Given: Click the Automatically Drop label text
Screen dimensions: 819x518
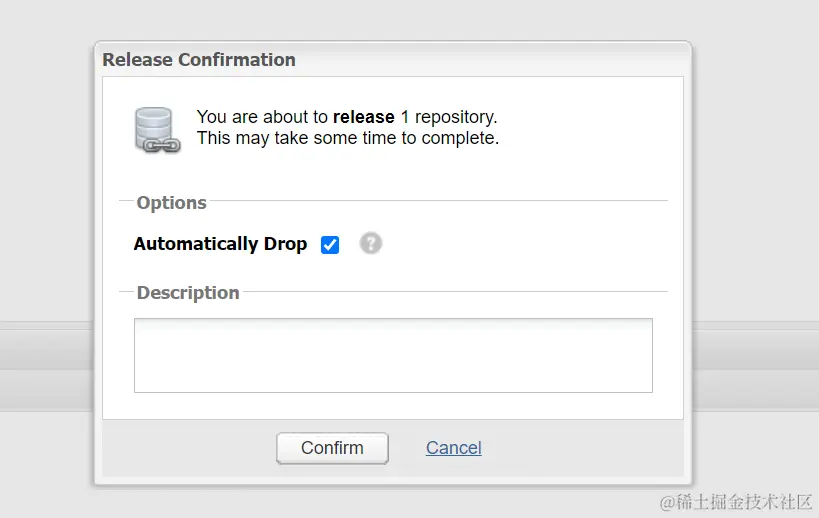Looking at the screenshot, I should tap(220, 244).
